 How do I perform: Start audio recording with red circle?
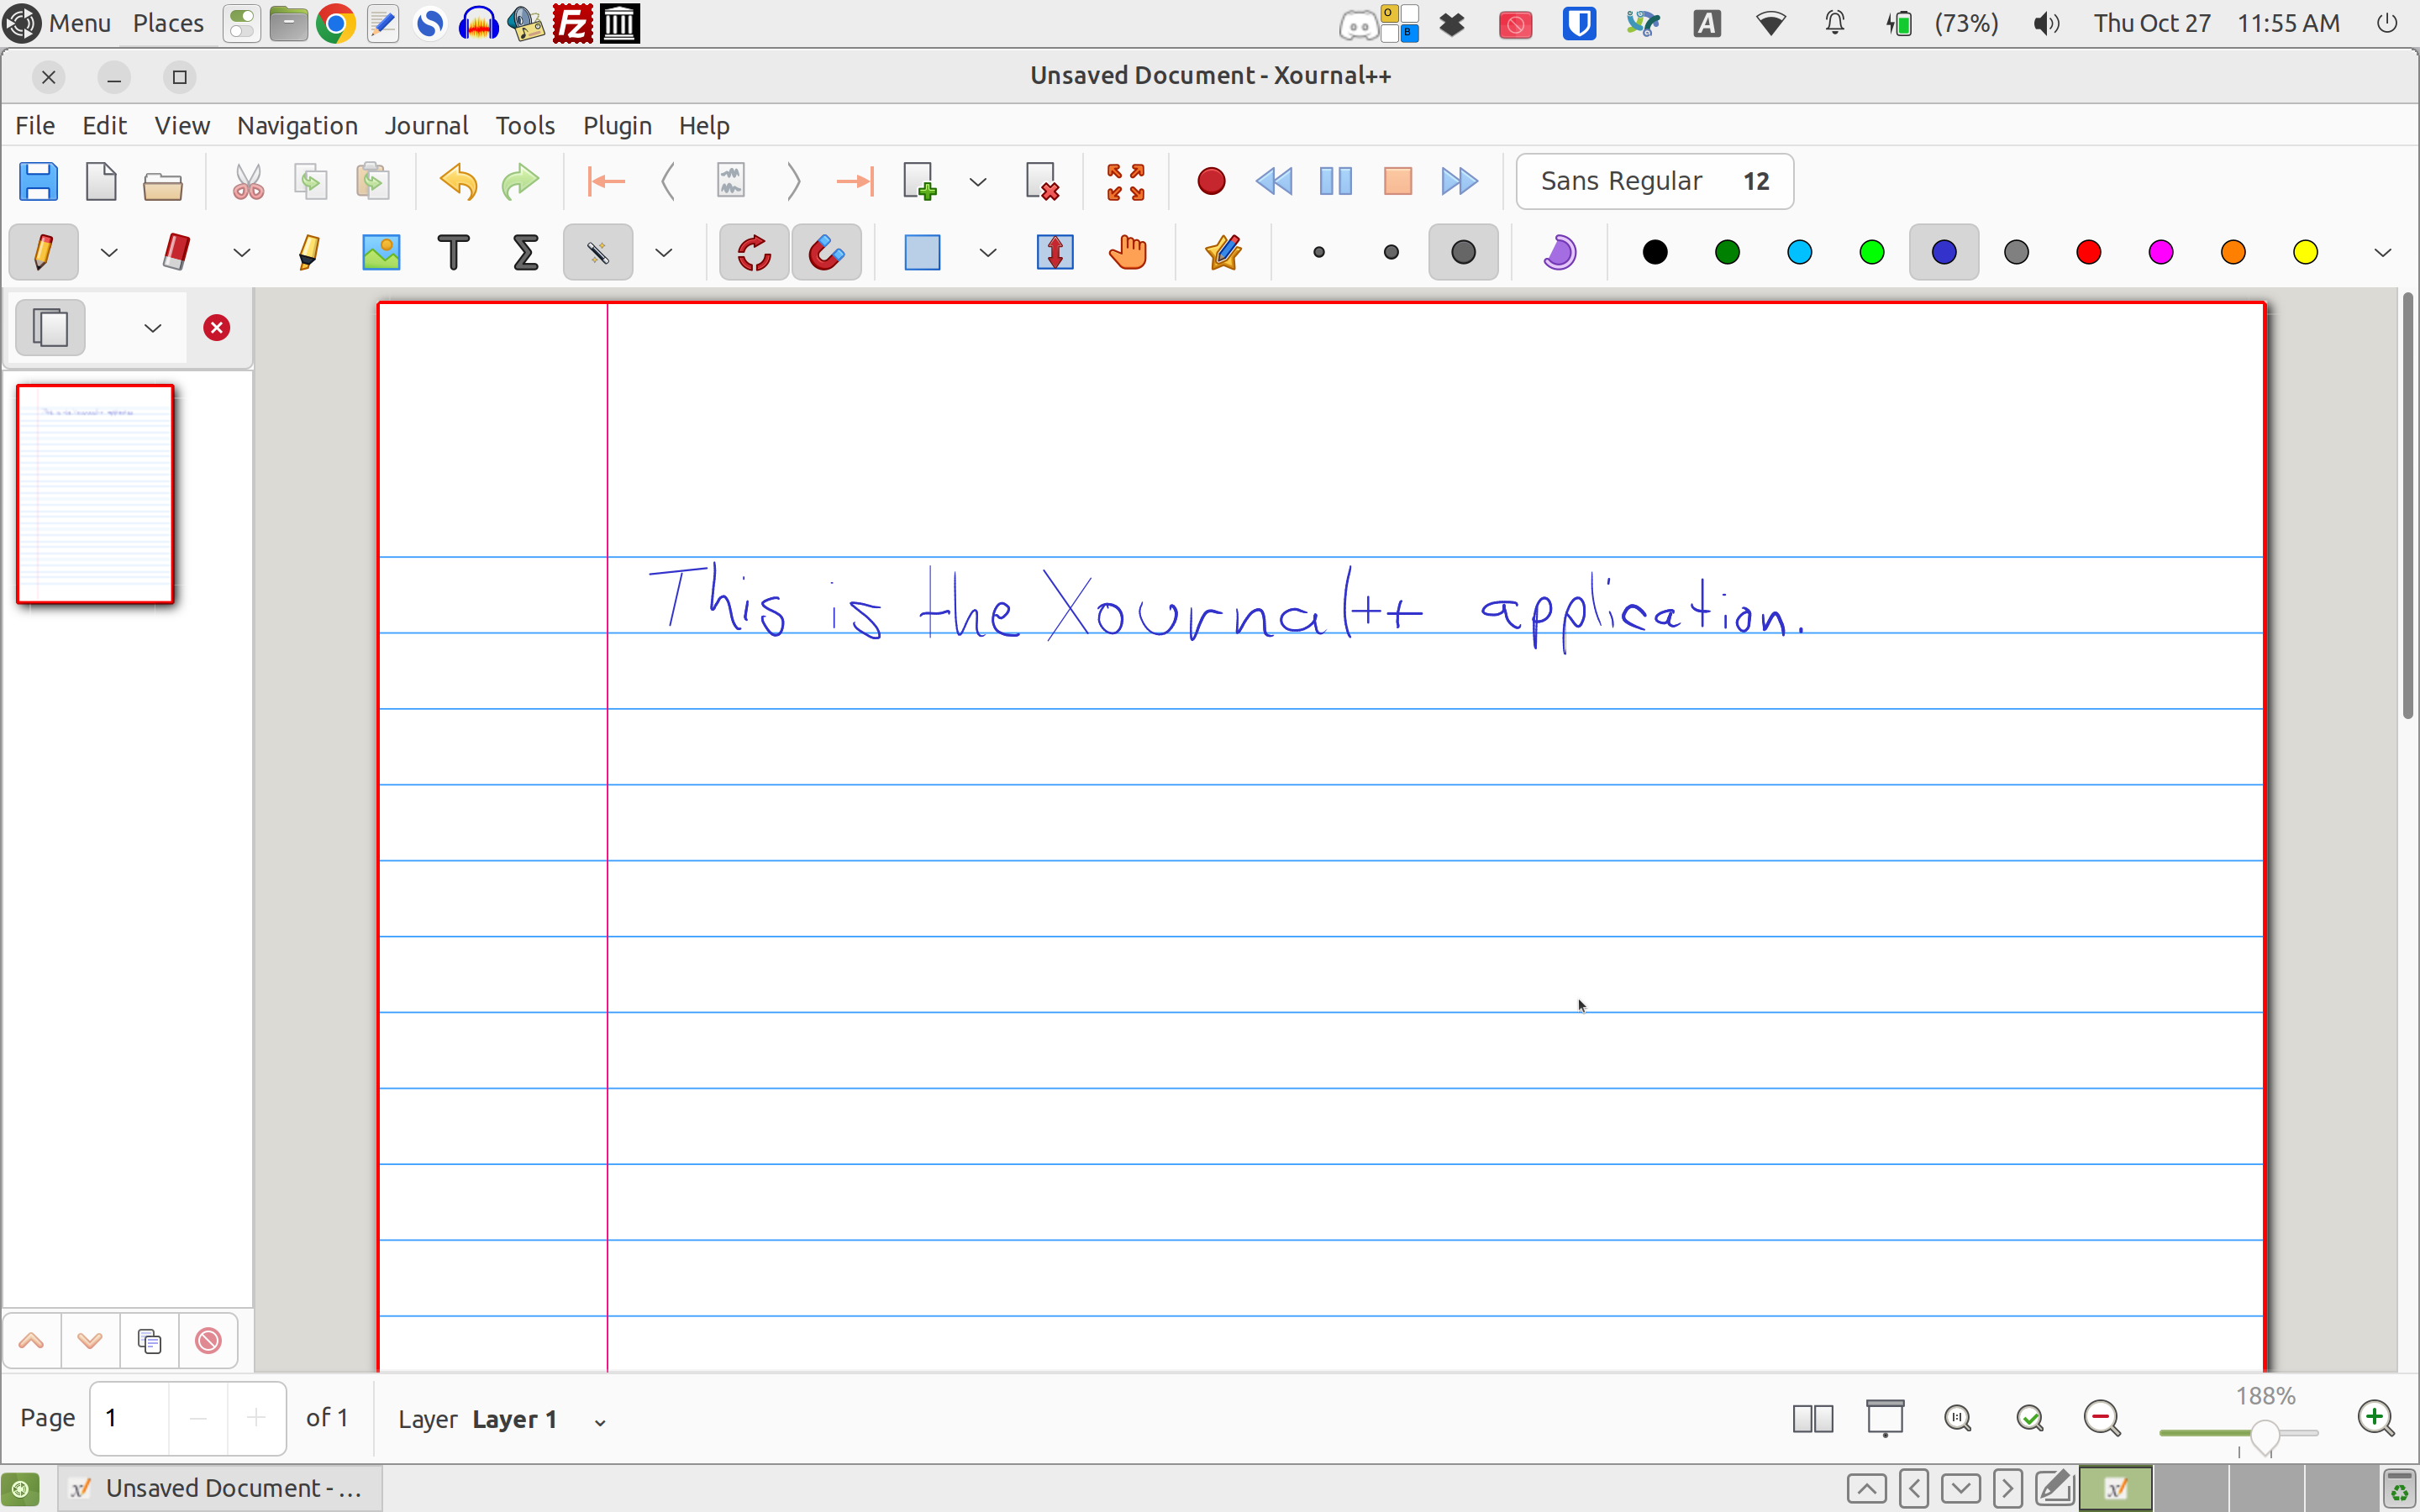[1211, 181]
